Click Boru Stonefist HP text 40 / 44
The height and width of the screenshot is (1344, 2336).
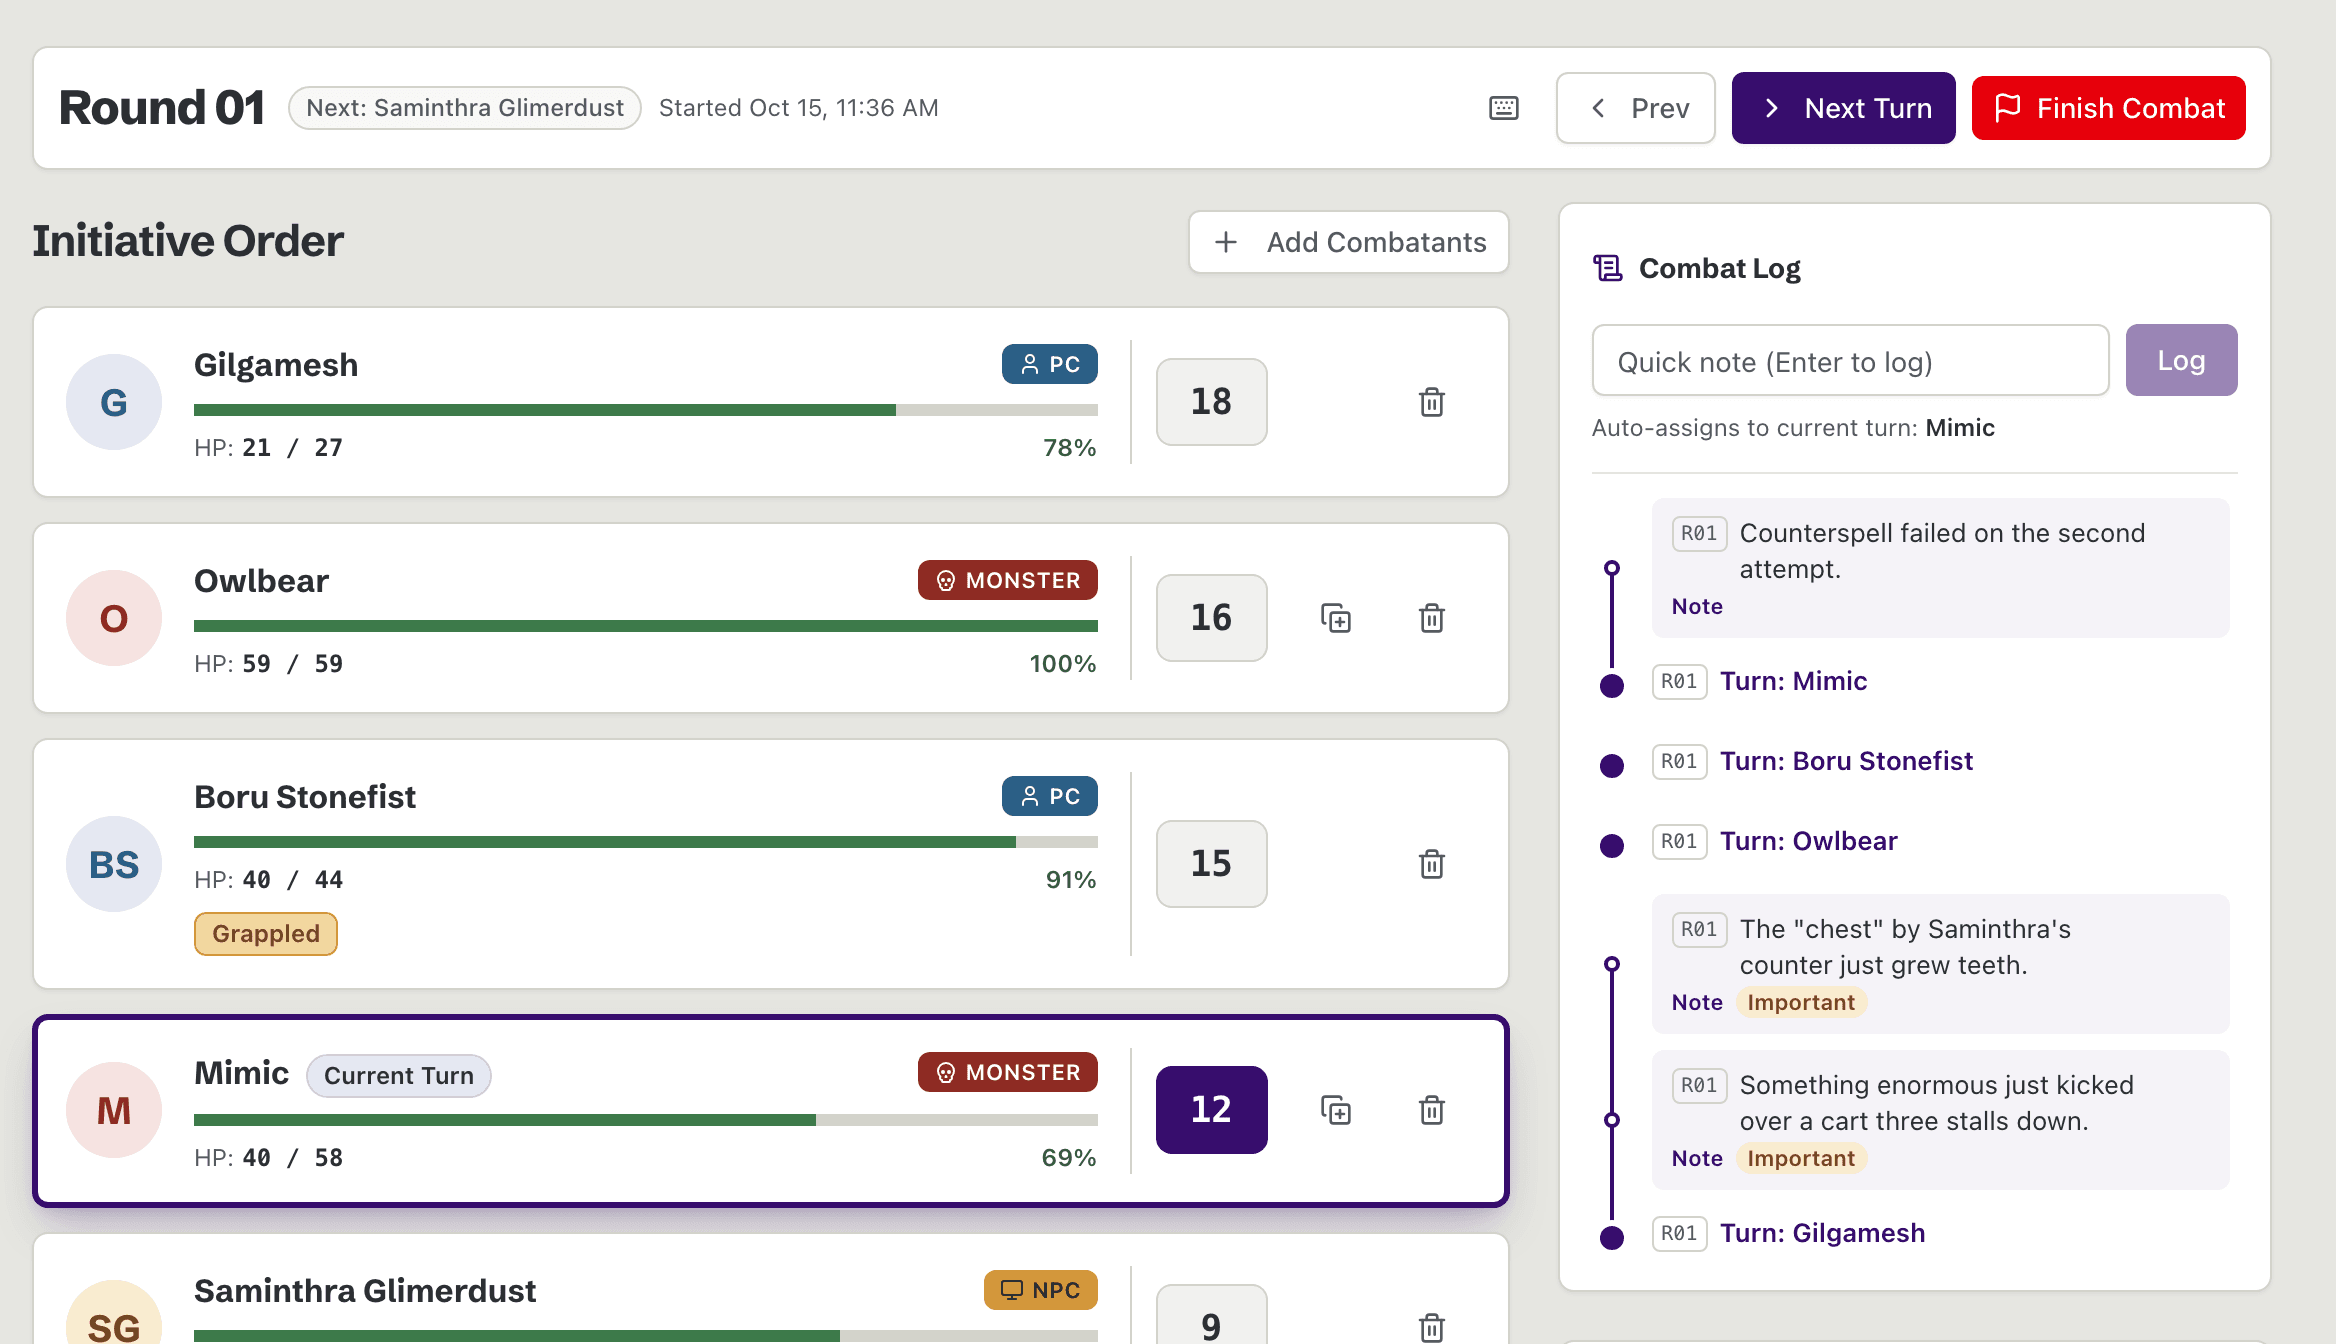(292, 880)
